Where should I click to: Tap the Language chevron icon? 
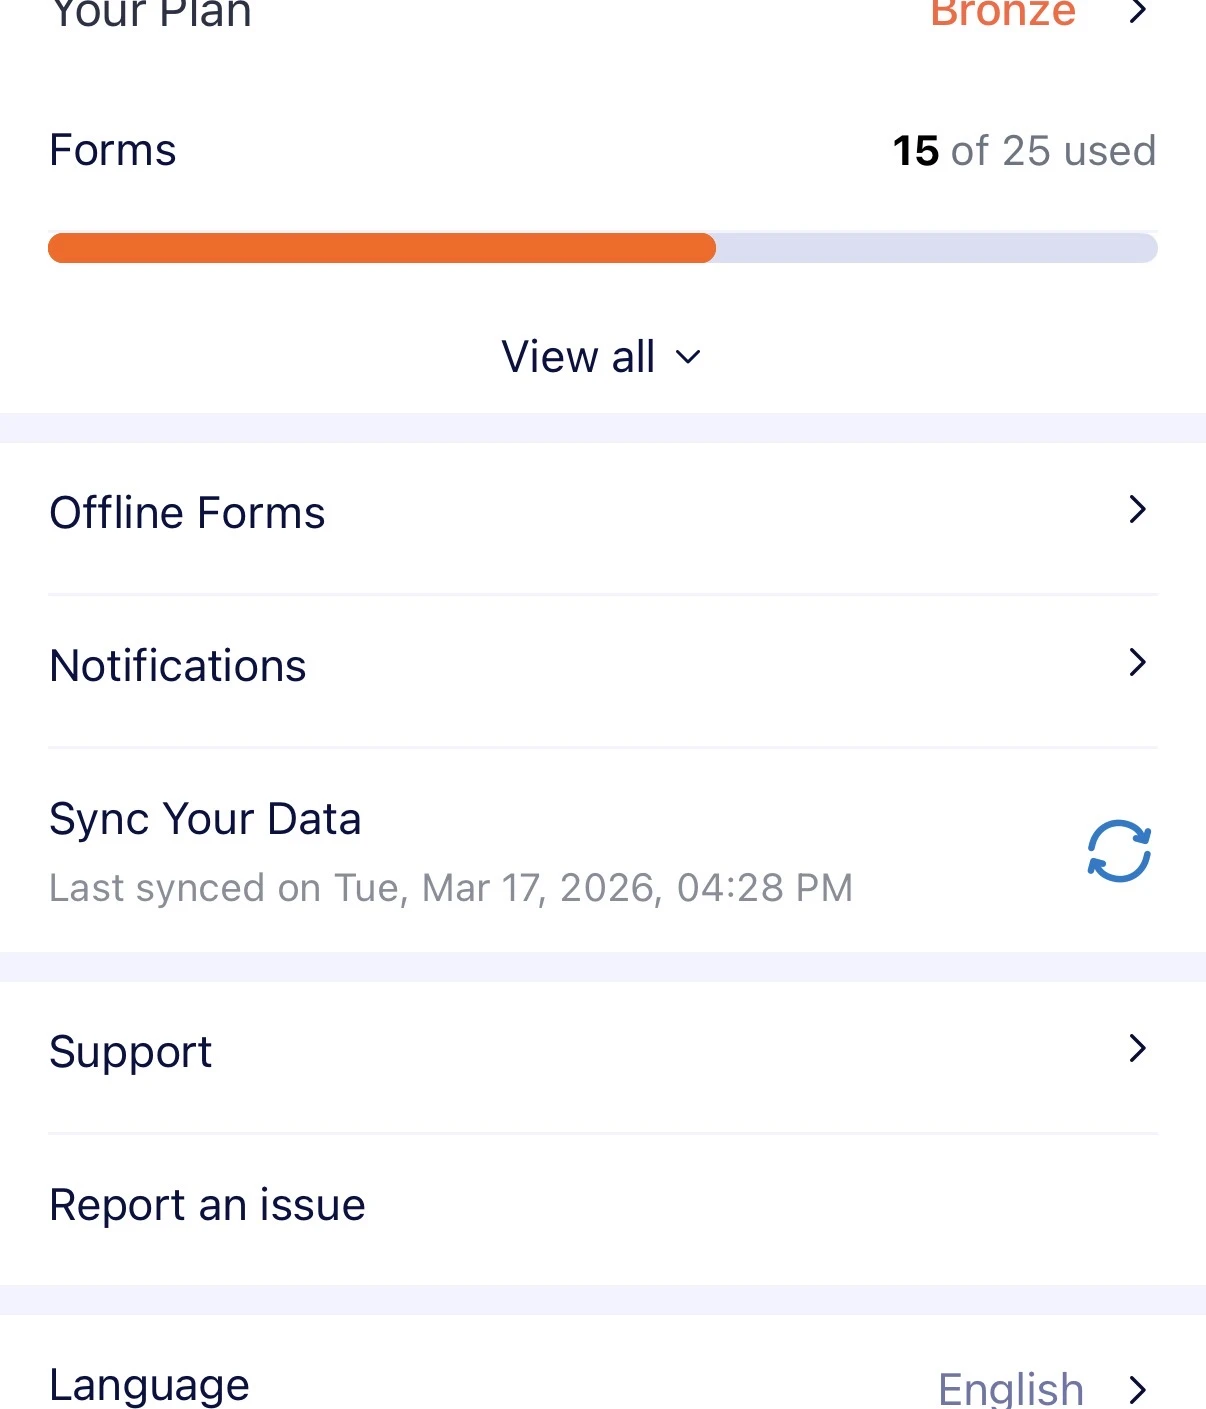pyautogui.click(x=1139, y=1388)
